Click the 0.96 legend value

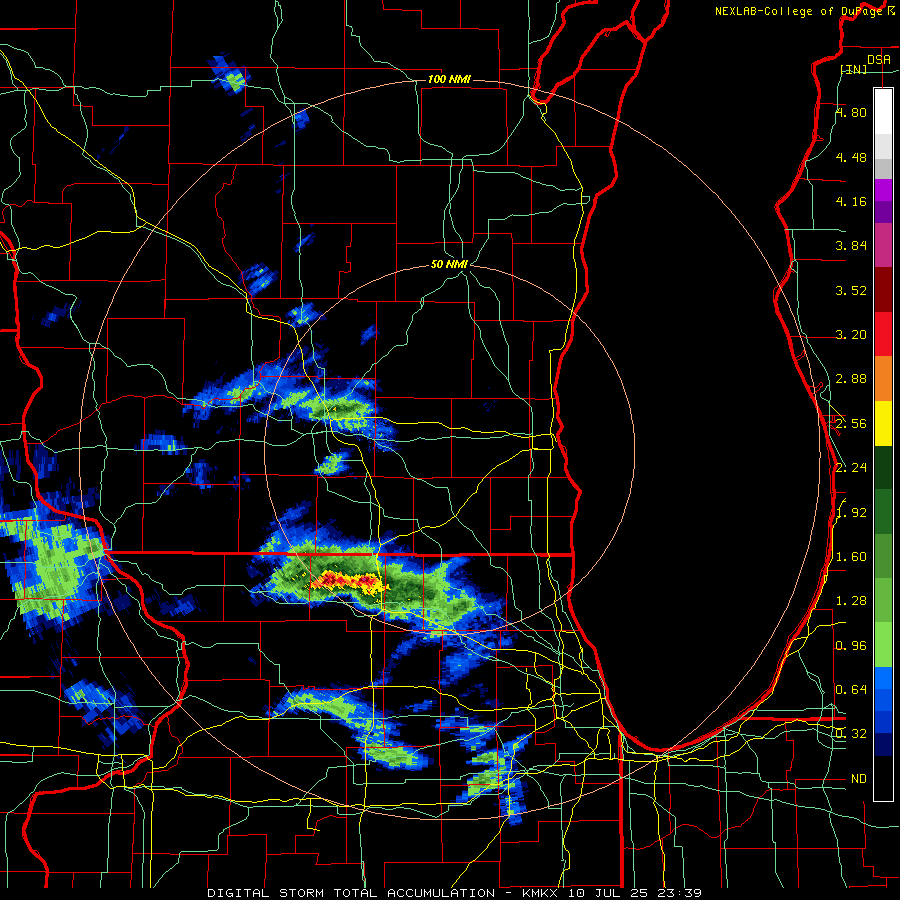851,646
